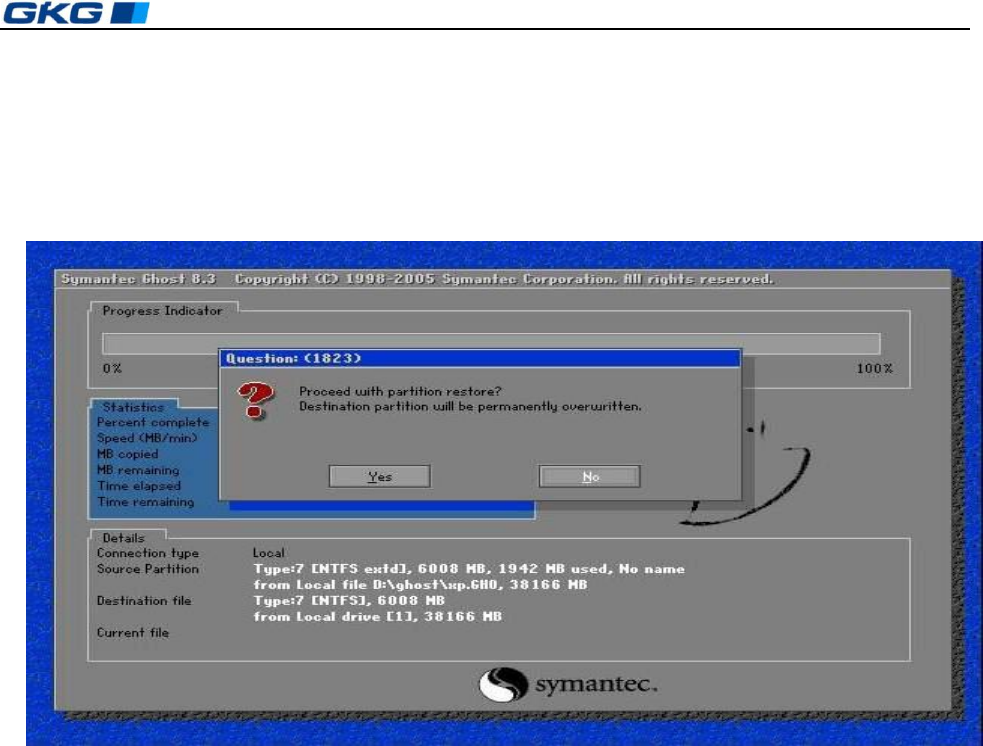Click the 'symantec.' wordmark text
Screen dimensions: 983x746
(596, 685)
